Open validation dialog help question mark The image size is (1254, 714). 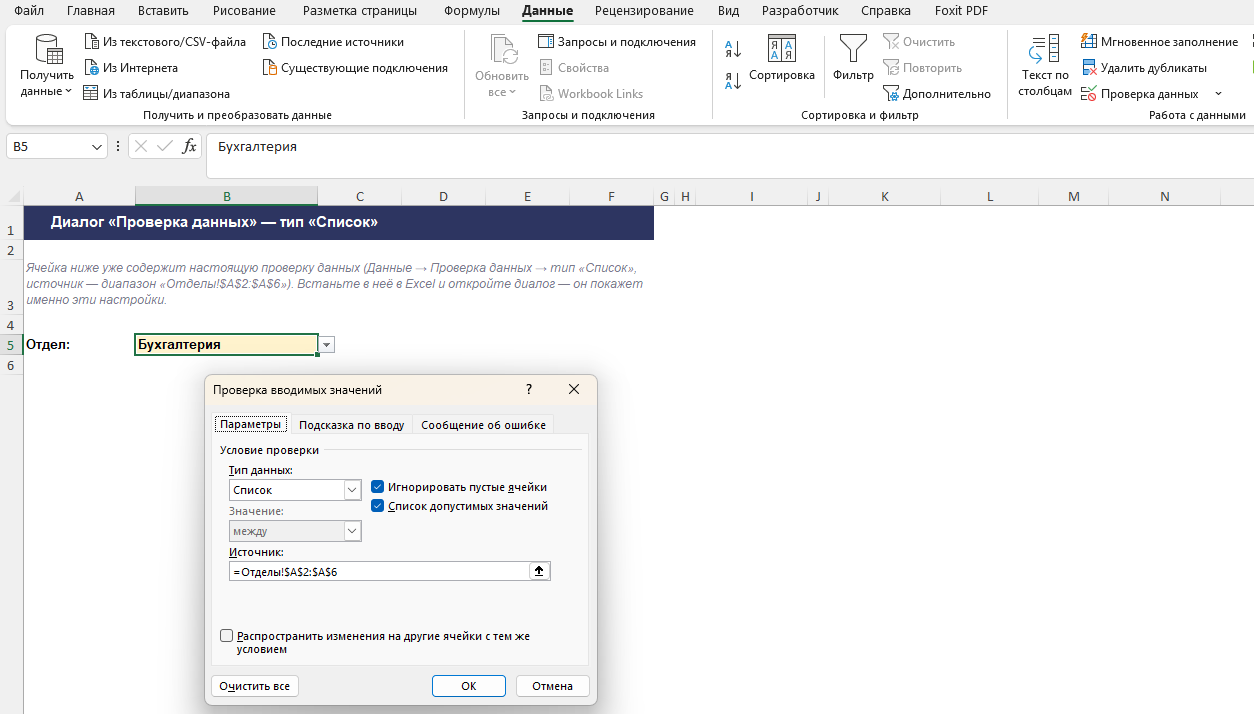(529, 390)
